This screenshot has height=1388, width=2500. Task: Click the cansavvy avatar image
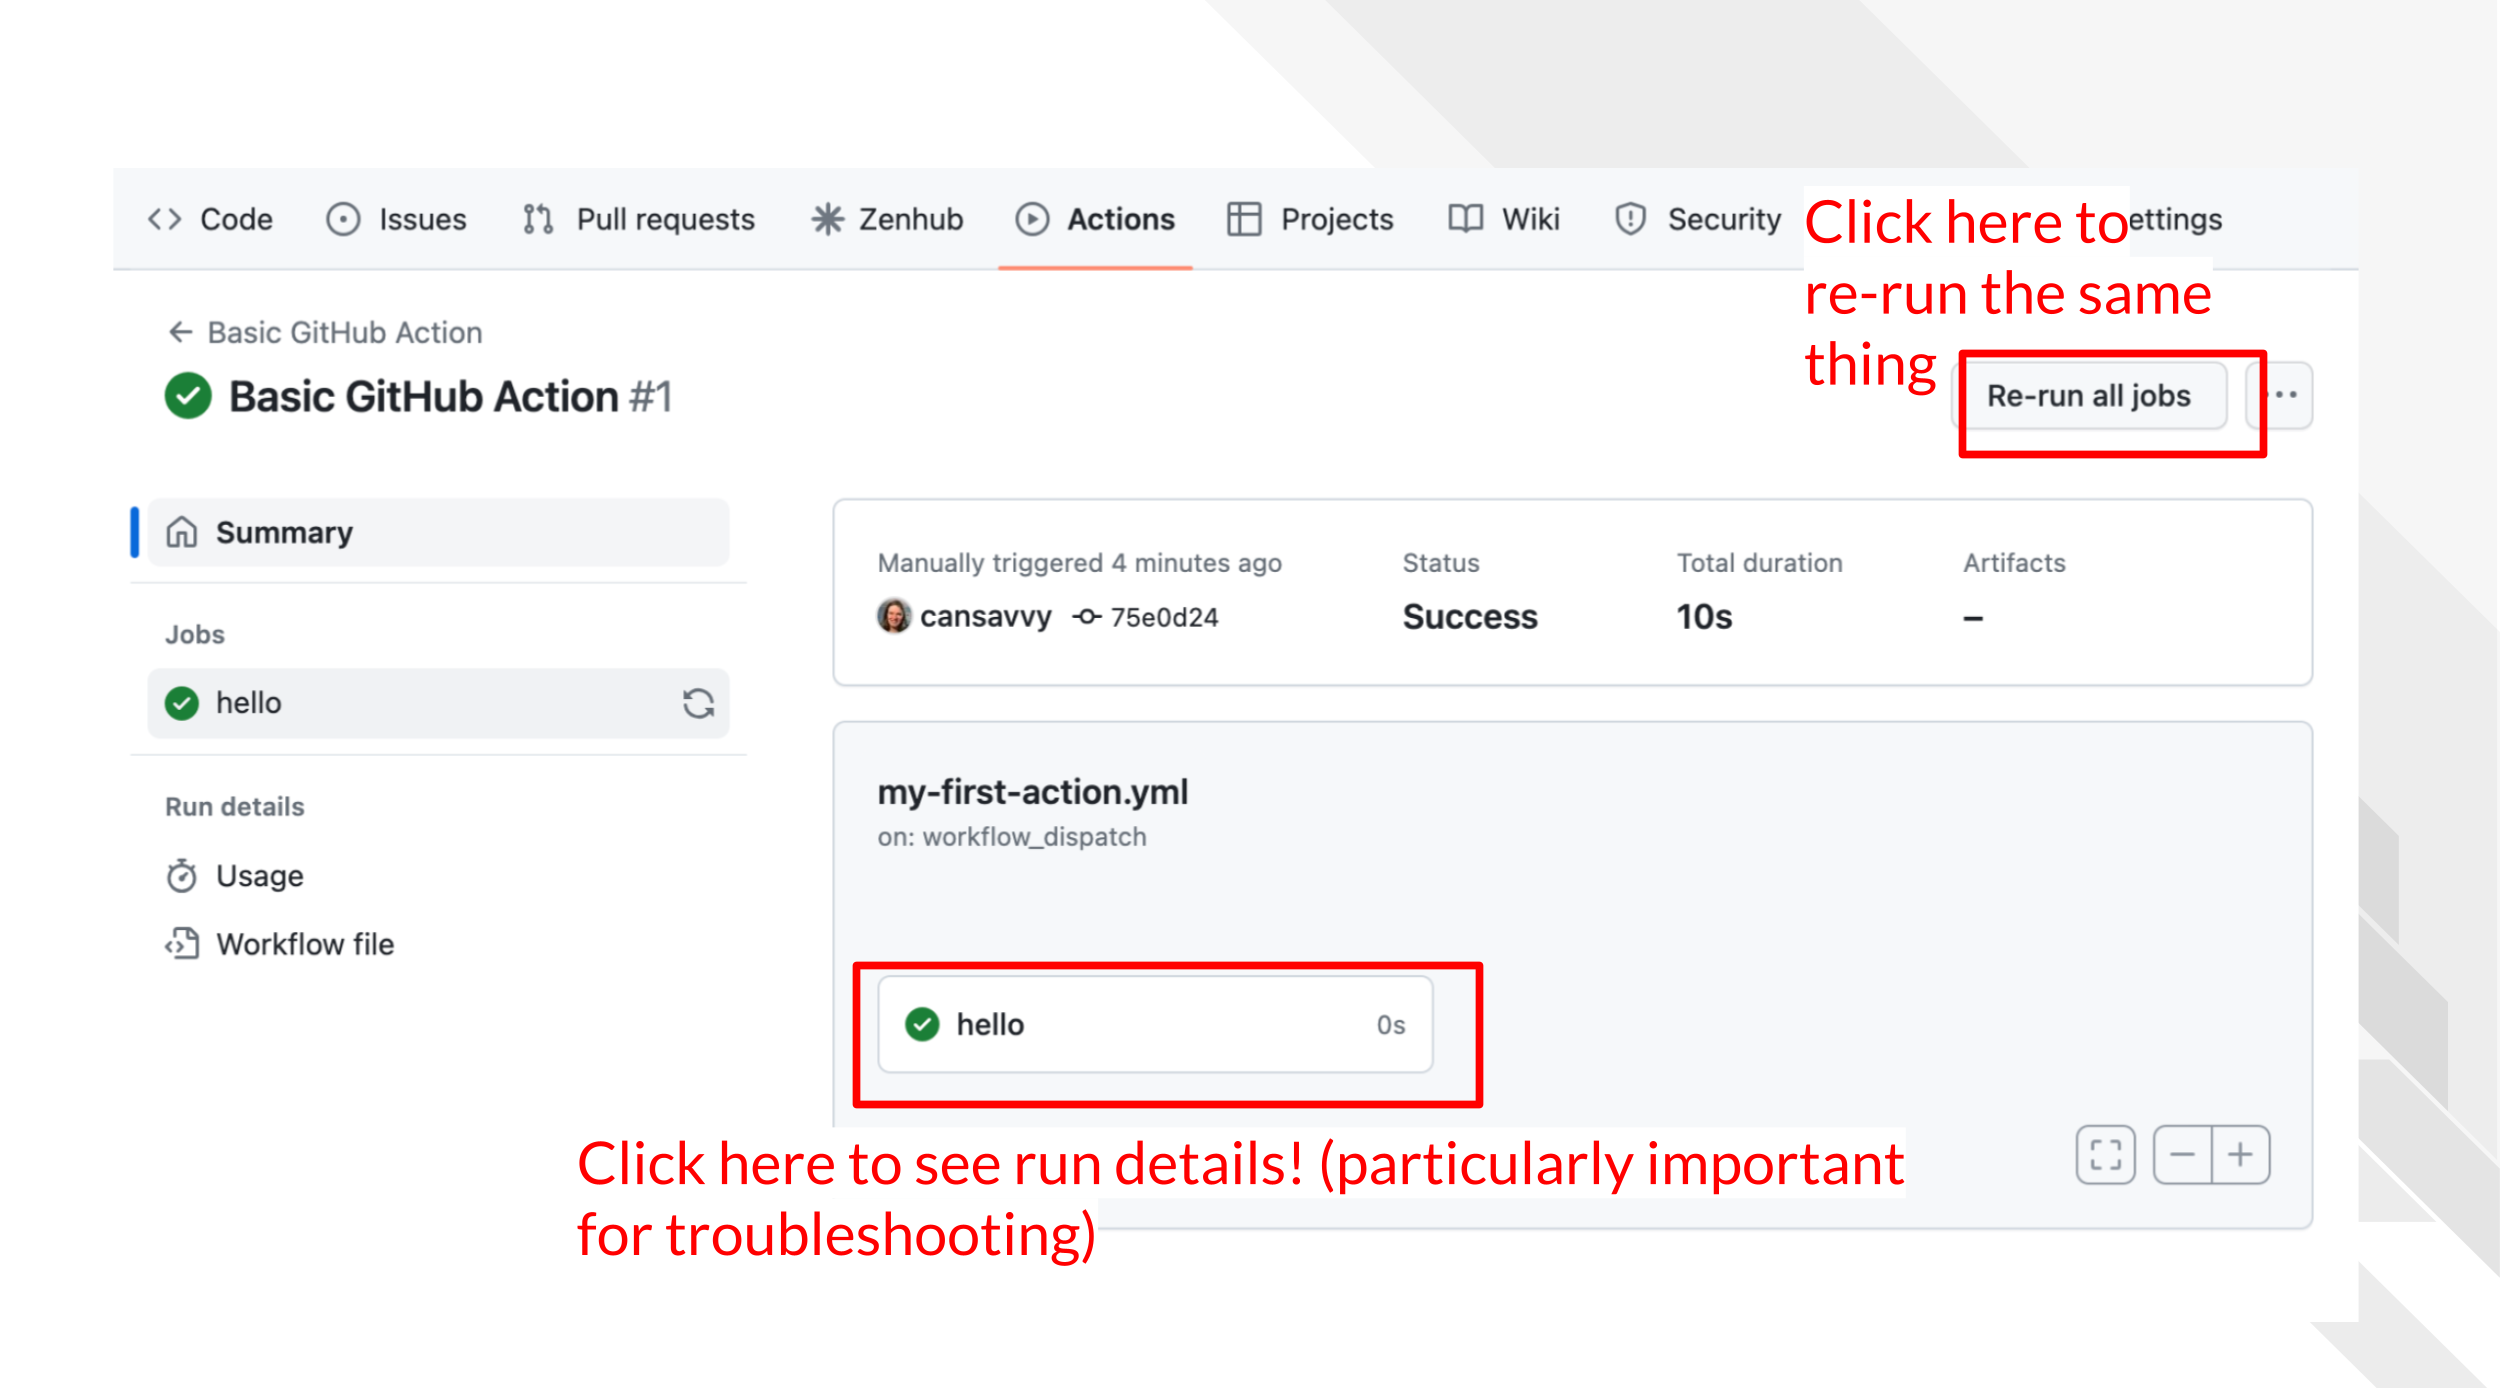[894, 616]
